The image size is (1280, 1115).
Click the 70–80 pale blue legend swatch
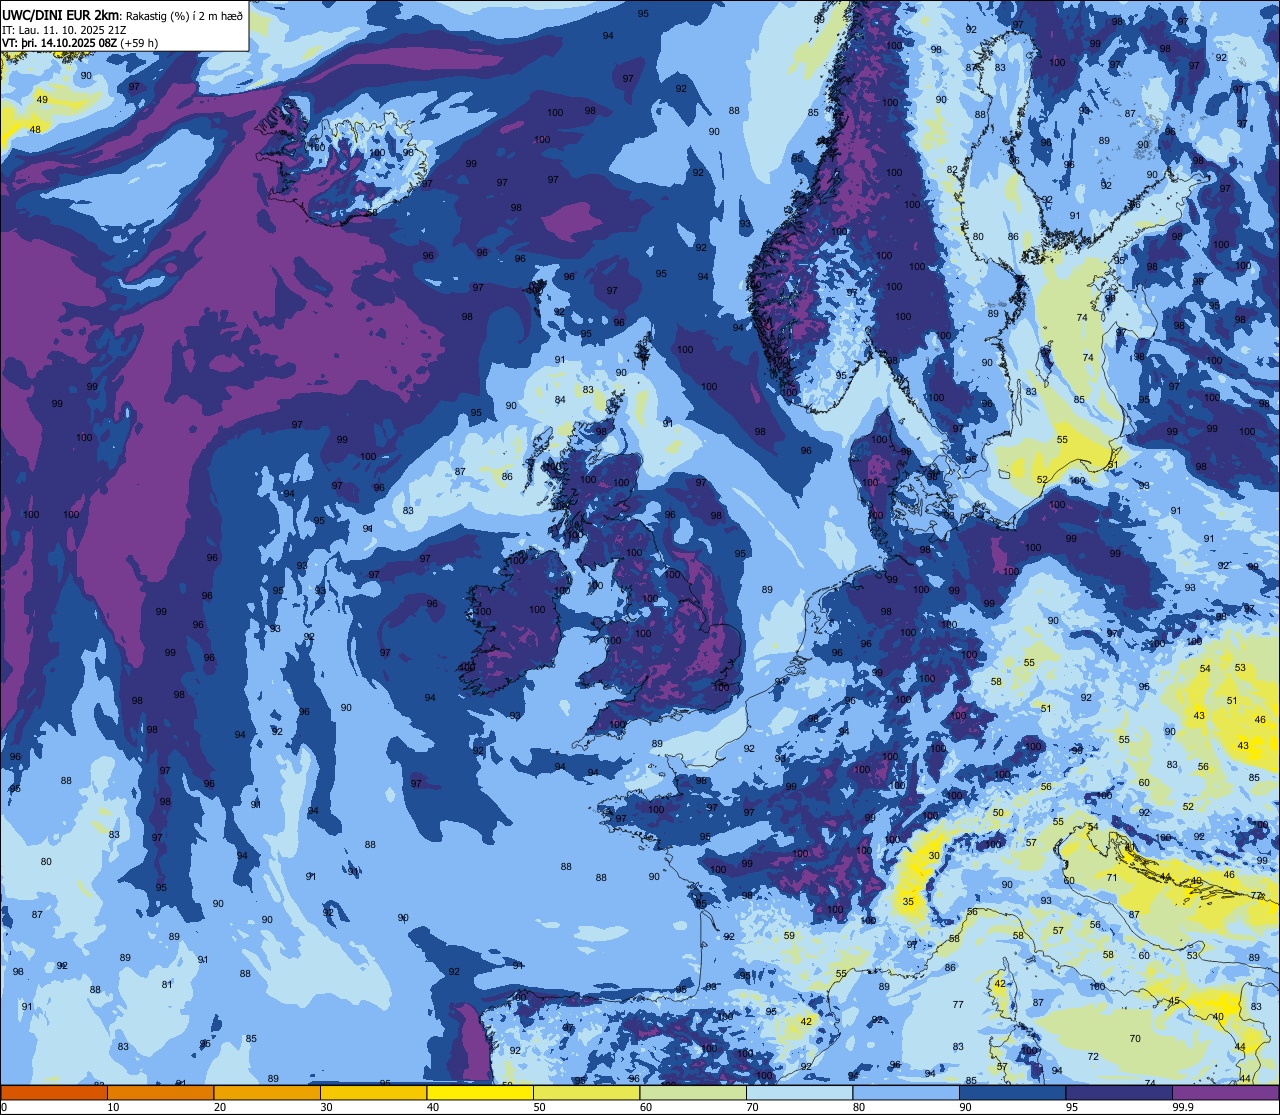799,1093
